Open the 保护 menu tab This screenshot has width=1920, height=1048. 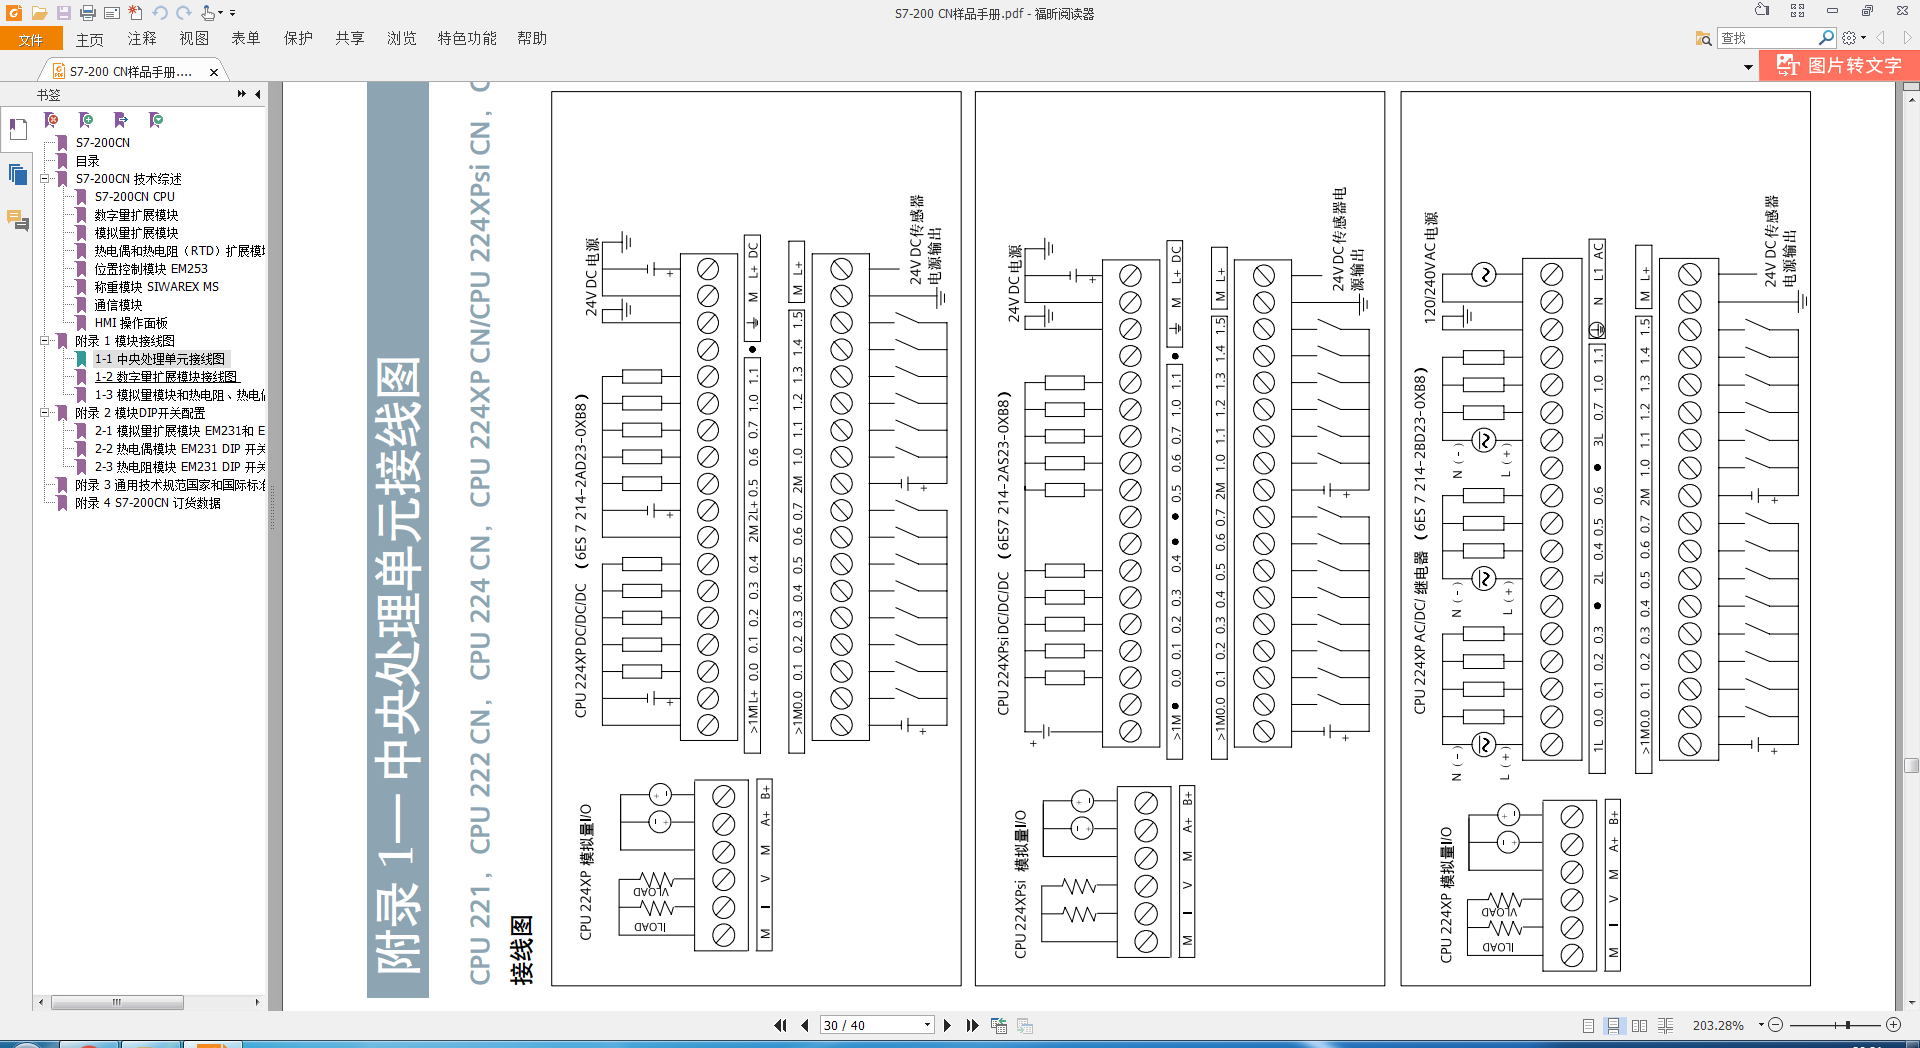click(298, 39)
